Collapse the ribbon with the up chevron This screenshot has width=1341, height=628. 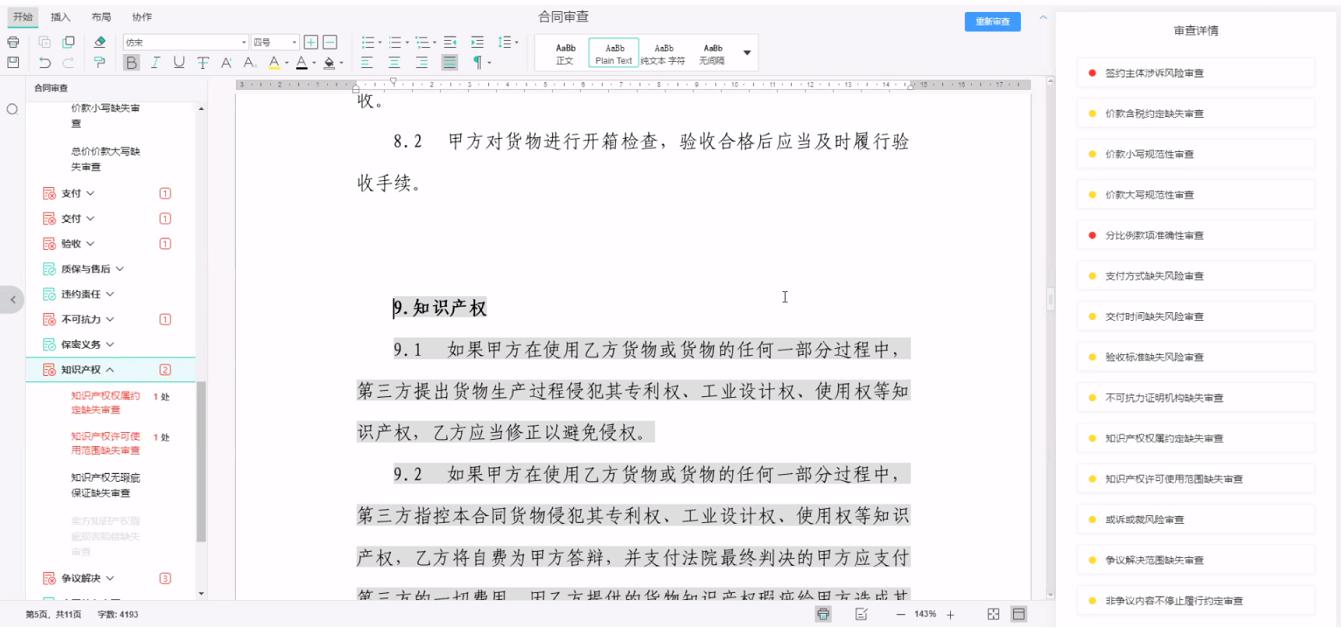coord(1043,18)
